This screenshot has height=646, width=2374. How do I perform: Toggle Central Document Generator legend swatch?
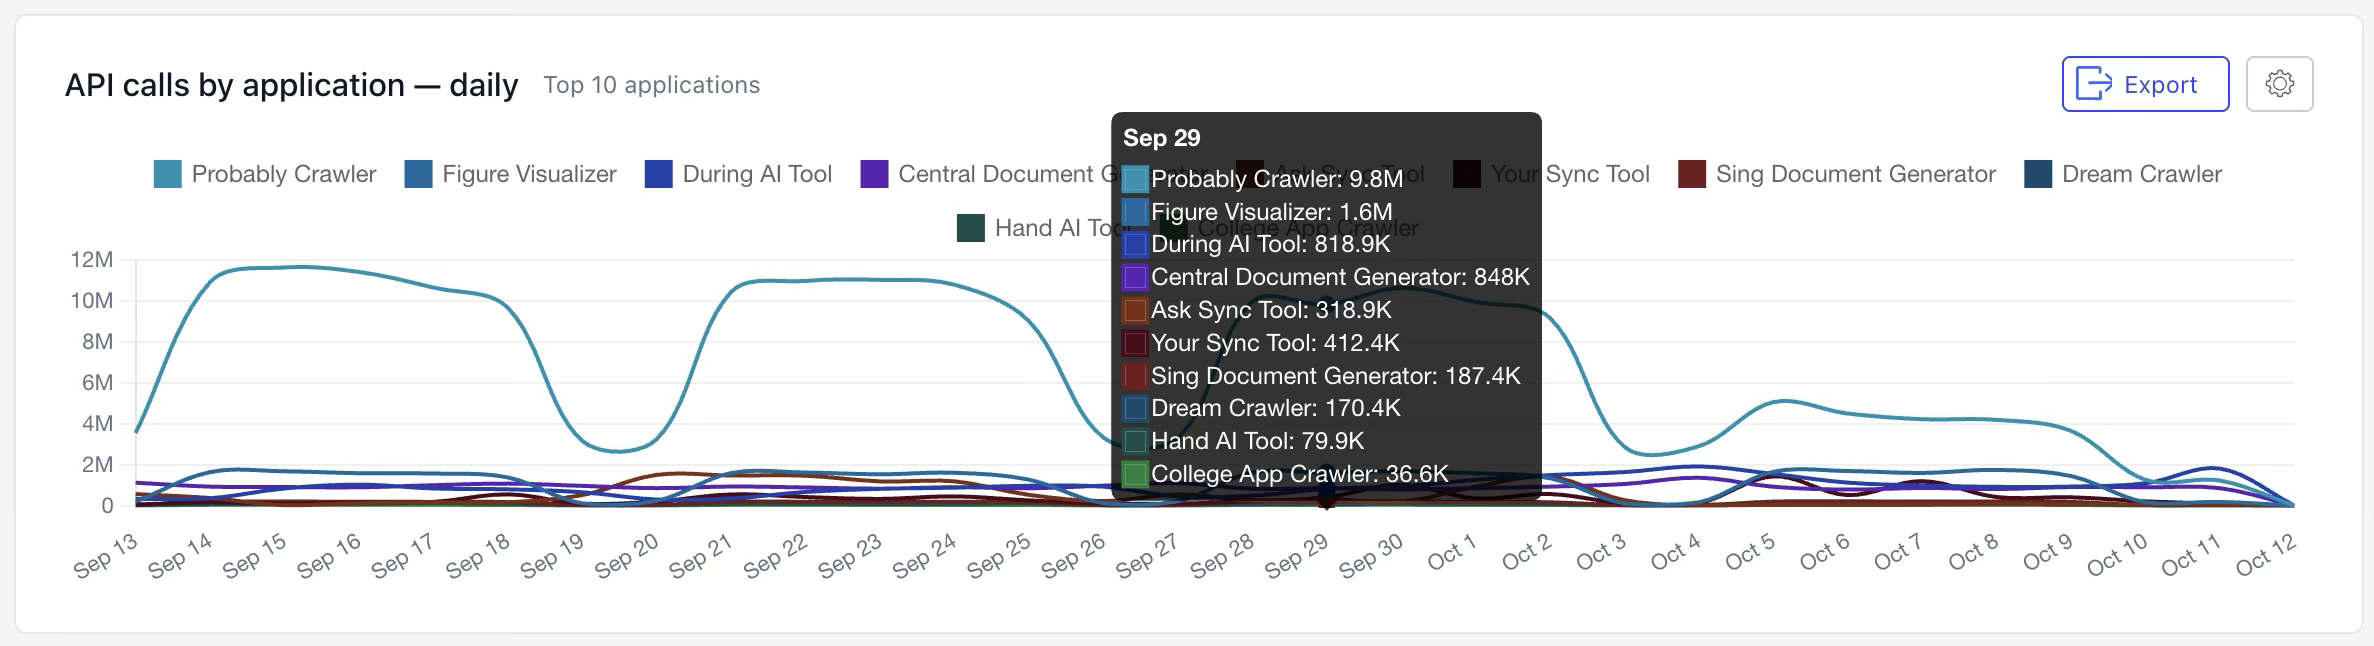(x=874, y=174)
